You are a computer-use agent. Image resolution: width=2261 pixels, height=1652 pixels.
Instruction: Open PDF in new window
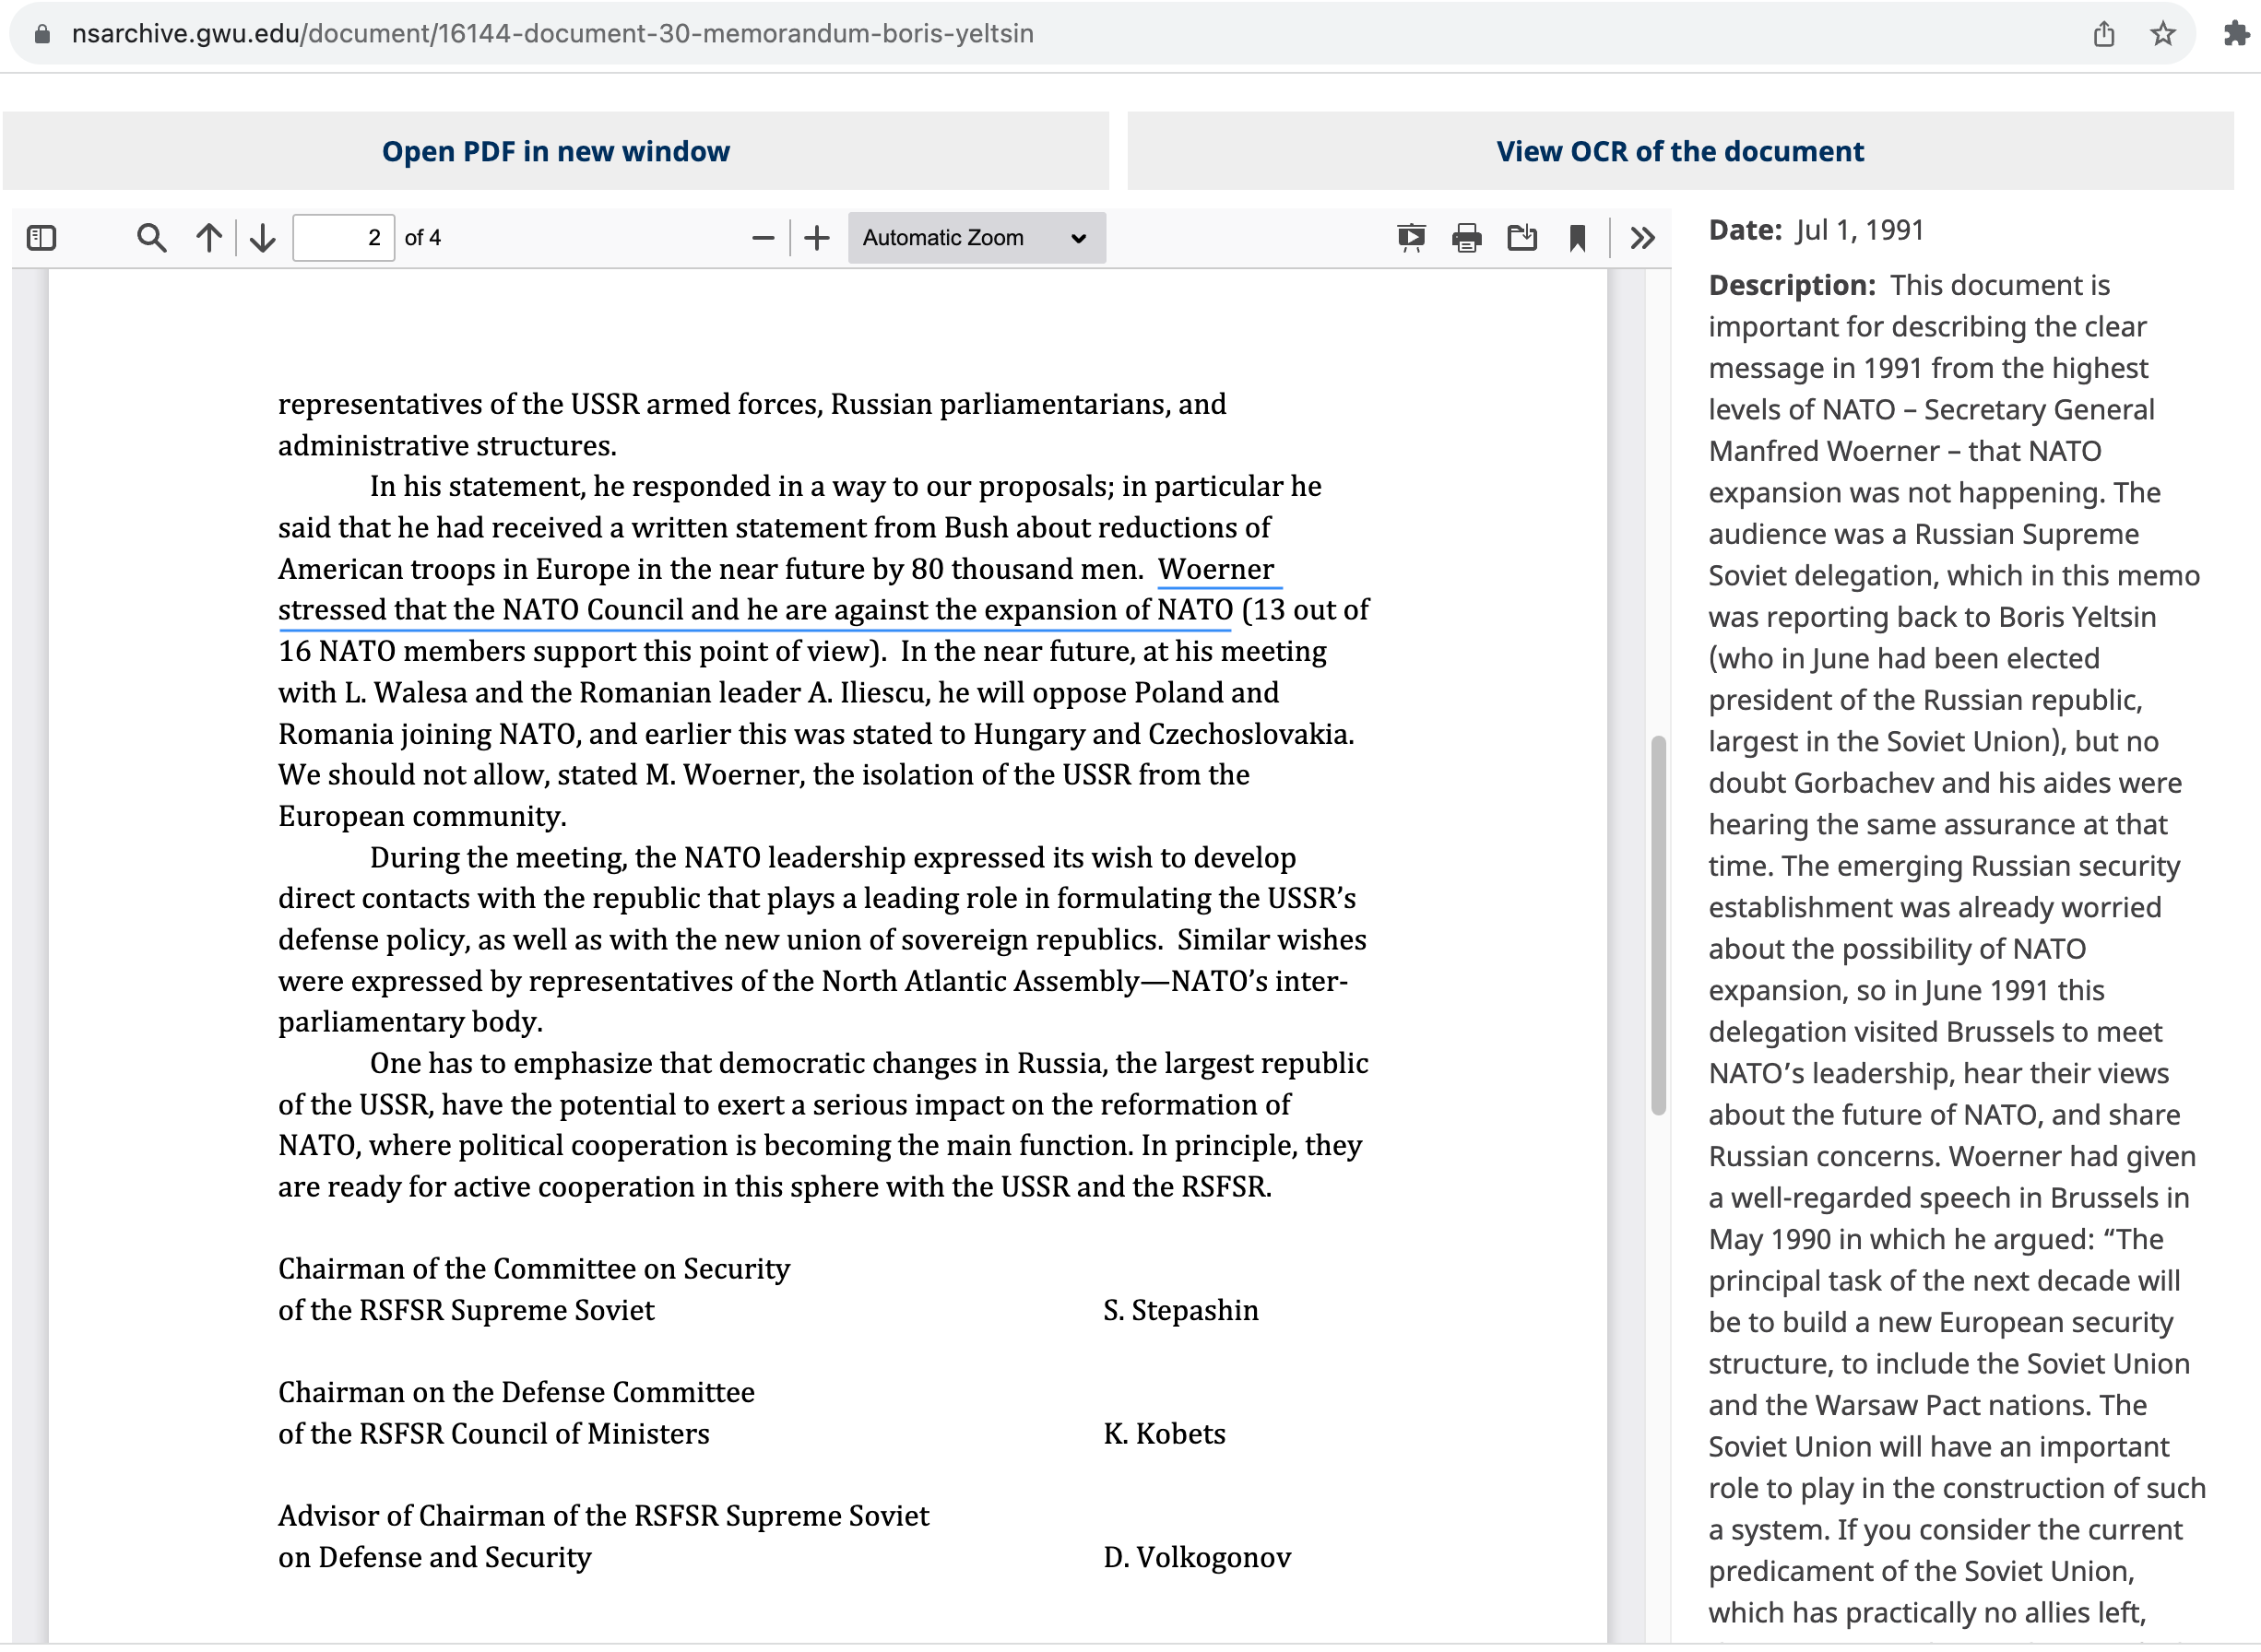pos(556,151)
